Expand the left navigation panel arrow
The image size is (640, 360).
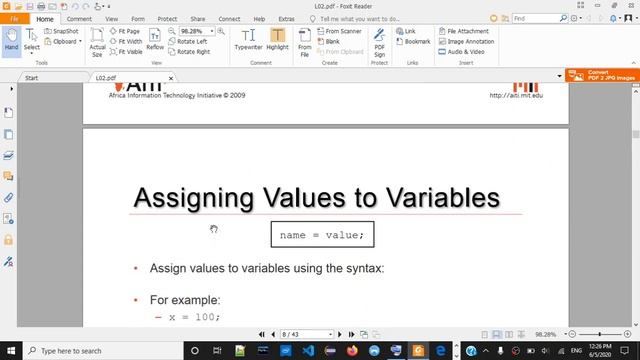(11, 89)
